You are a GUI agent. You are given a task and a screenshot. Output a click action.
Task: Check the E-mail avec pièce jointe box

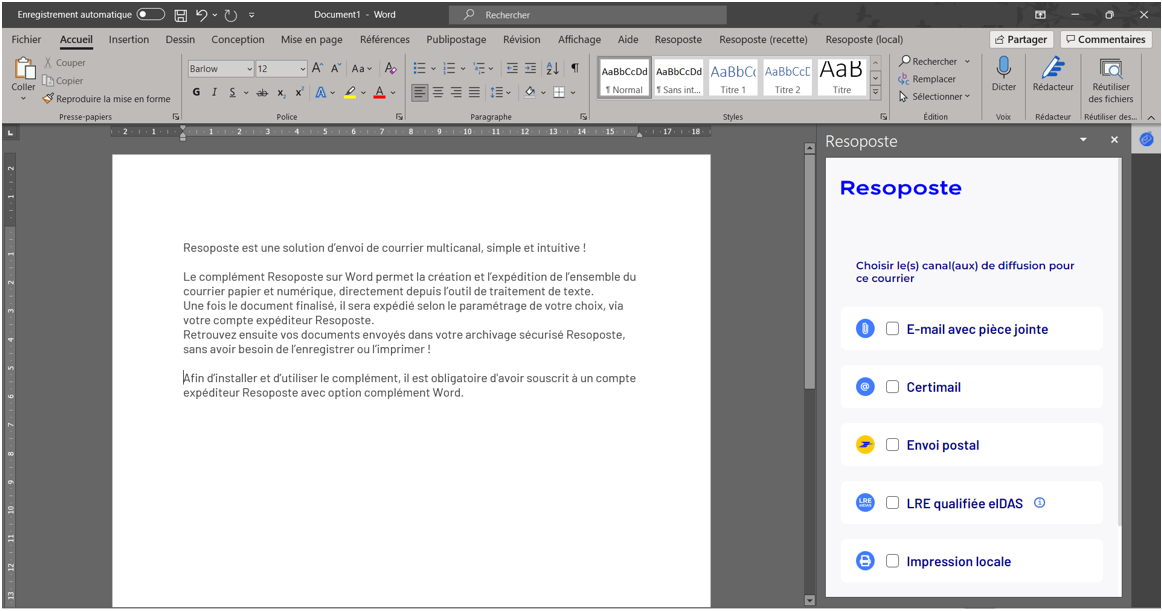coord(892,329)
